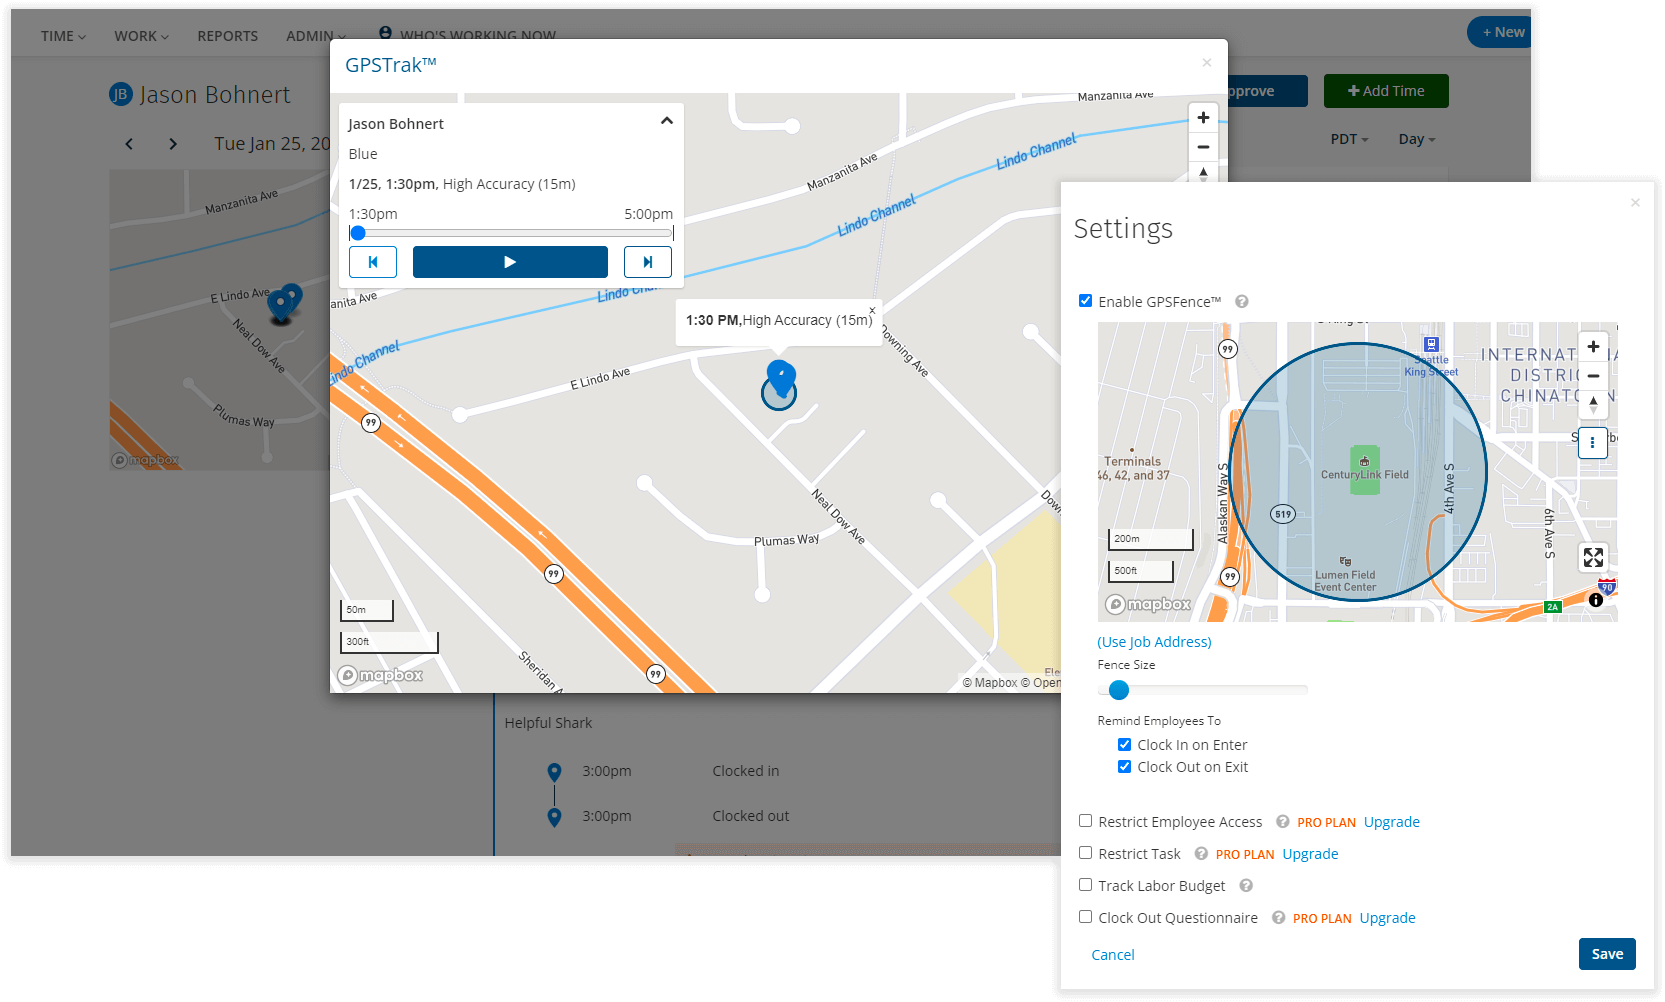Click Upgrade next to Clock Out Questionnaire

point(1387,918)
